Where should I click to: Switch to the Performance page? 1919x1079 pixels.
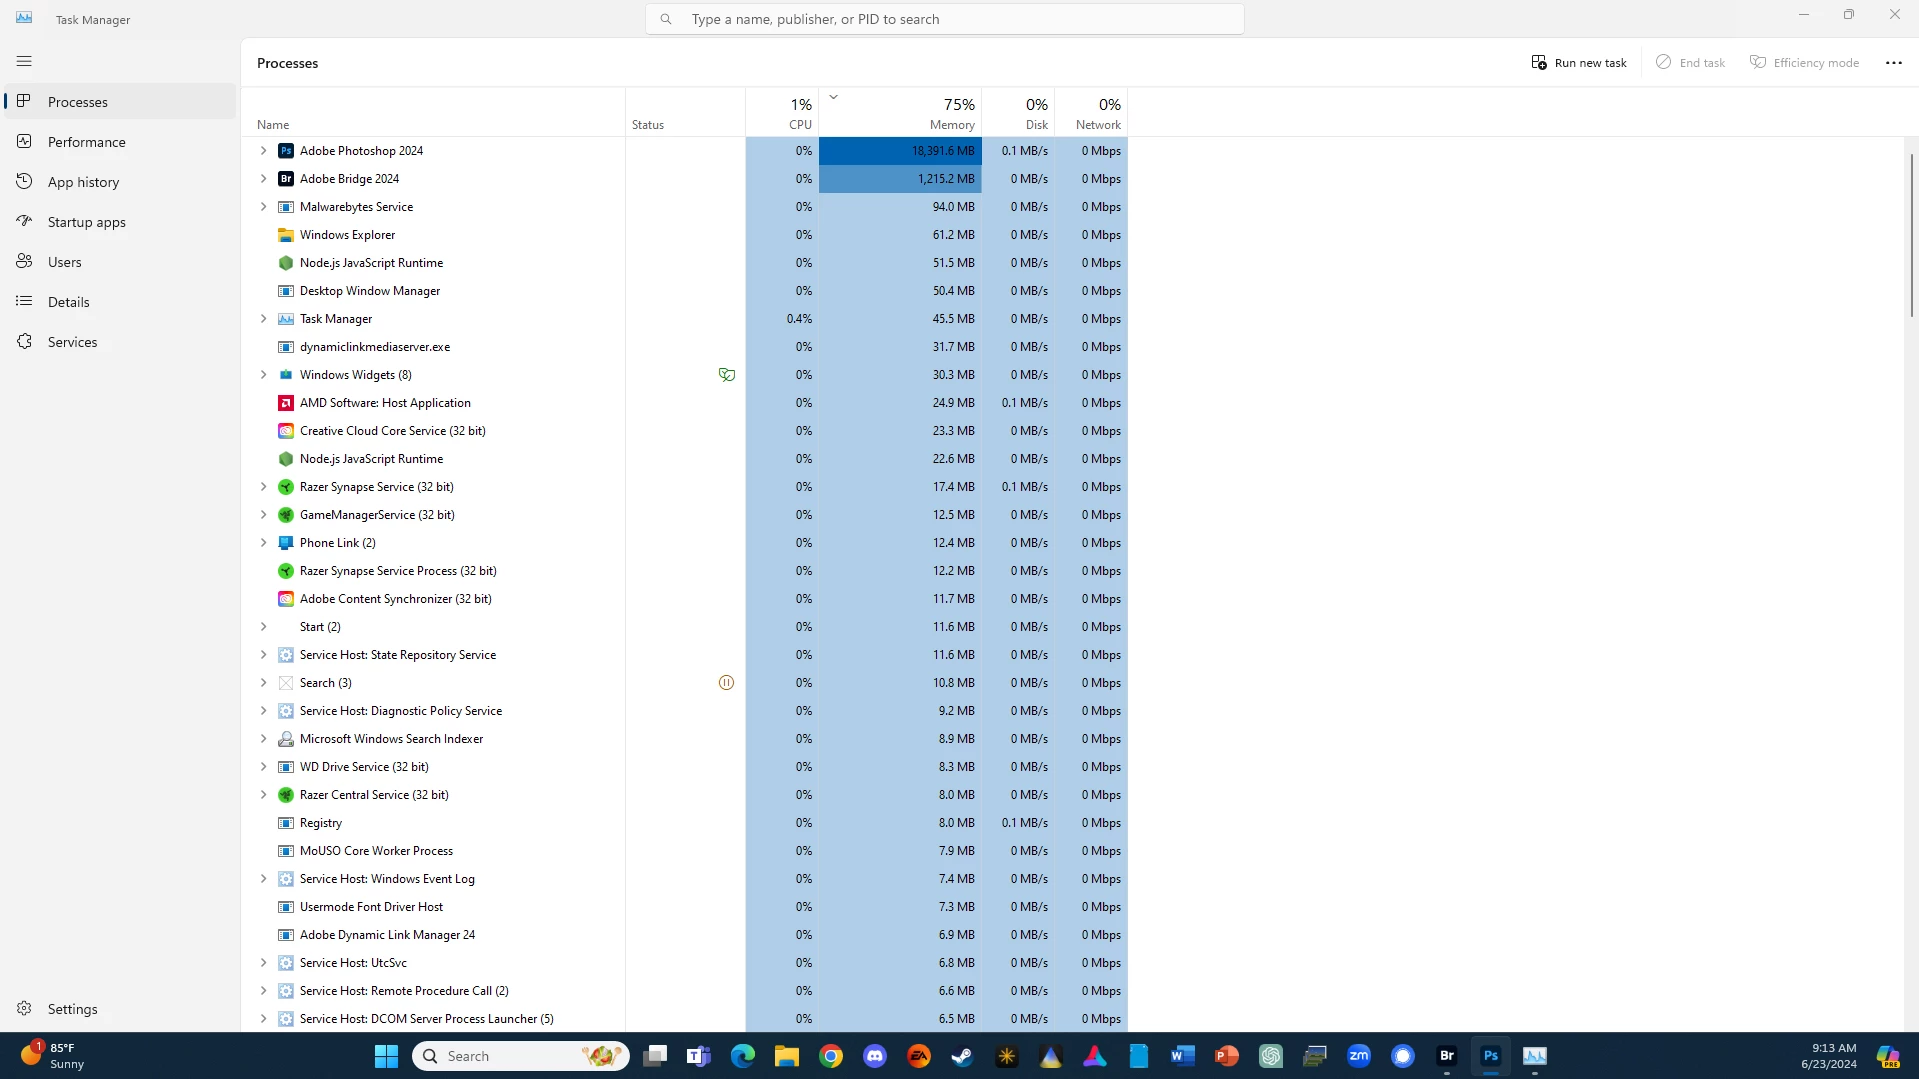120,142
